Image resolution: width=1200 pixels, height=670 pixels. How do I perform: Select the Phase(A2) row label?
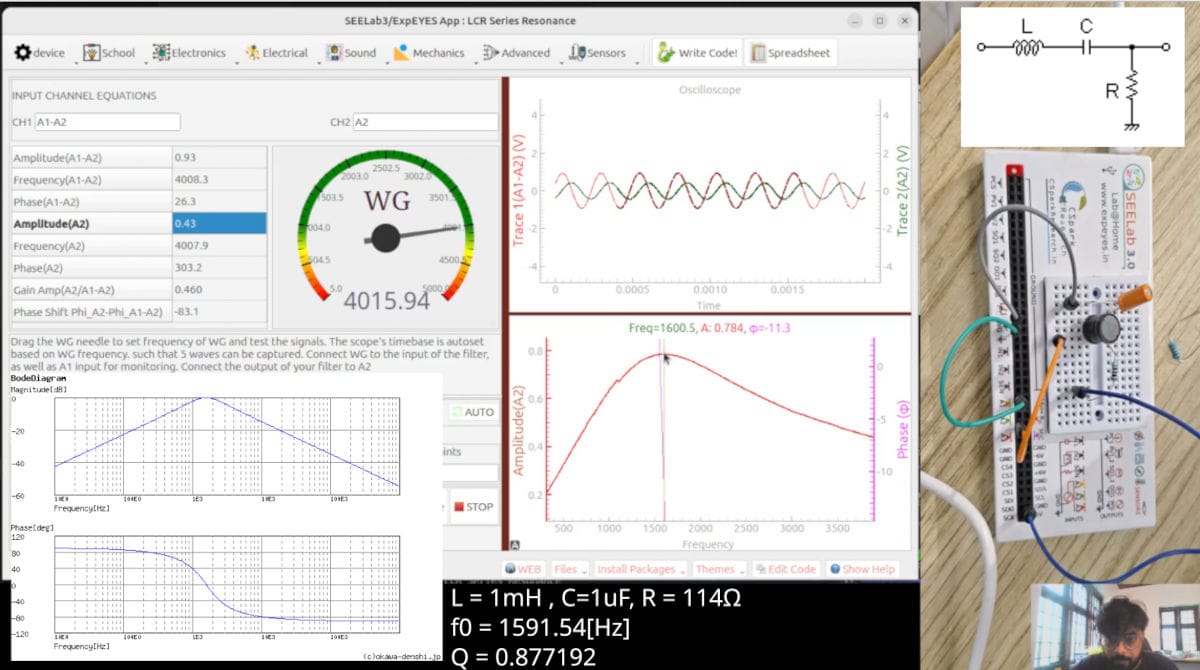[91, 268]
